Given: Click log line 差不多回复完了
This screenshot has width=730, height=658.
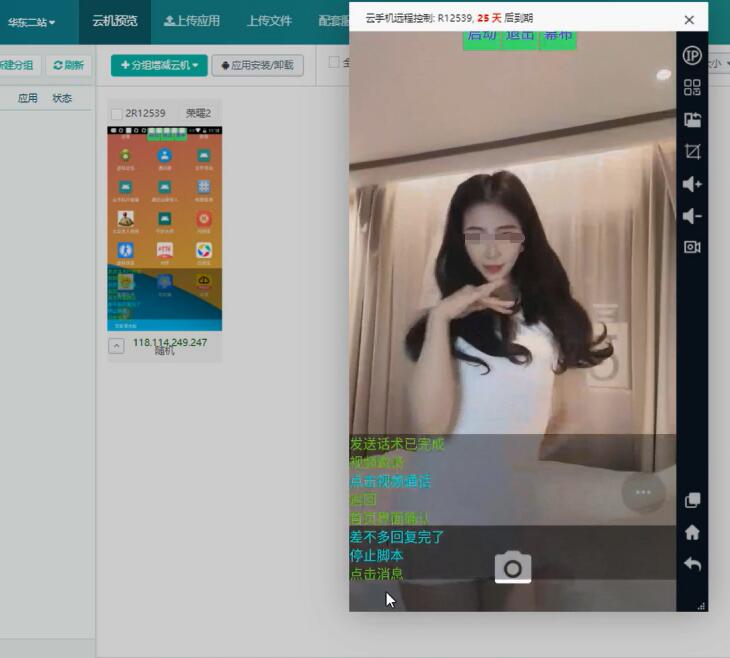Looking at the screenshot, I should point(397,537).
